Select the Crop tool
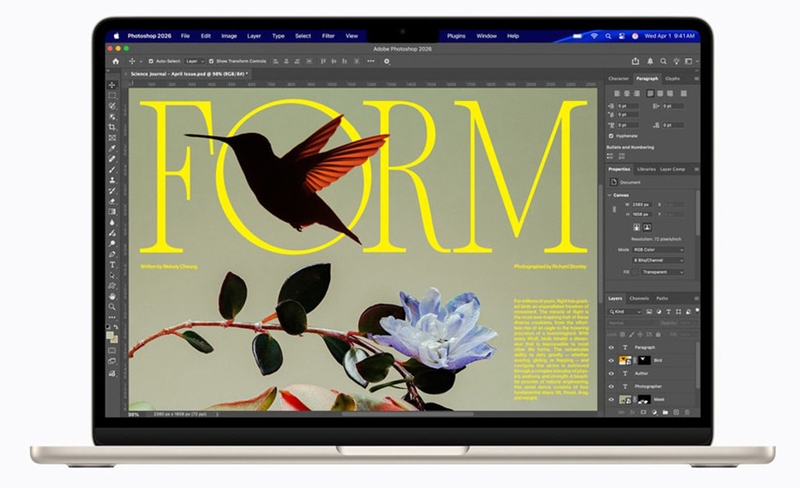Screen dimensions: 800x488 pos(112,127)
